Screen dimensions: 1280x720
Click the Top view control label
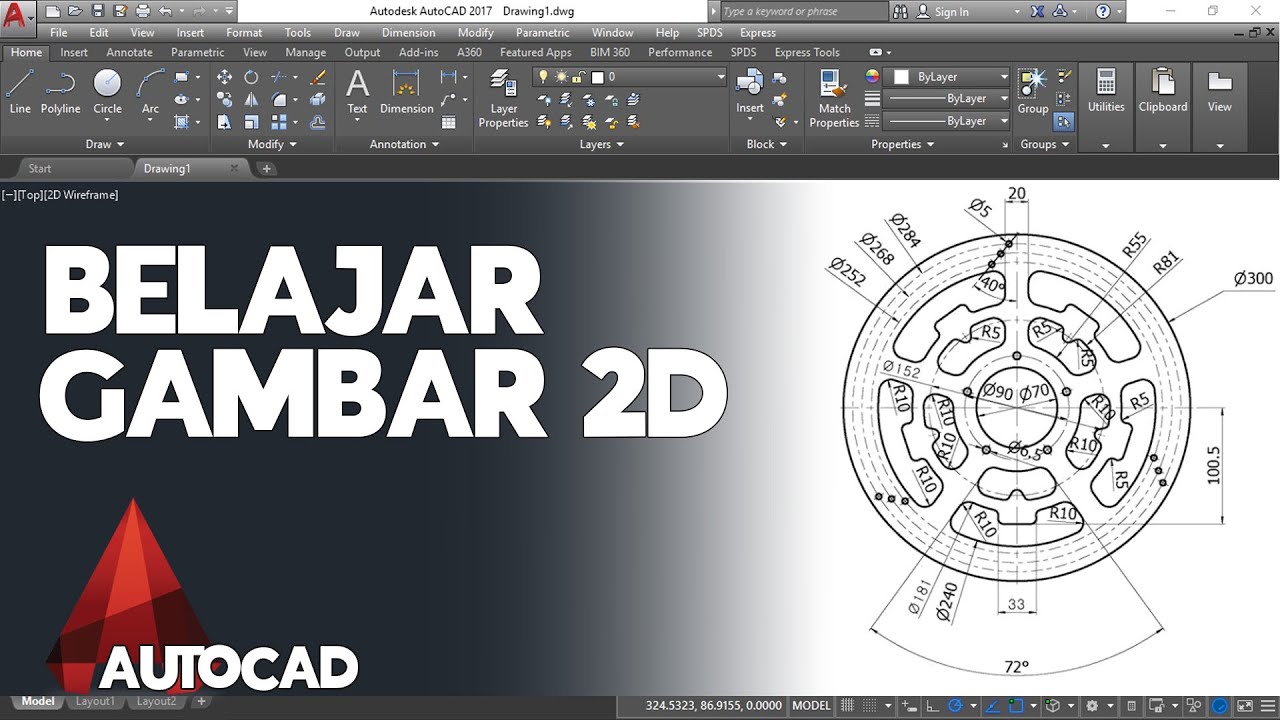pos(30,195)
